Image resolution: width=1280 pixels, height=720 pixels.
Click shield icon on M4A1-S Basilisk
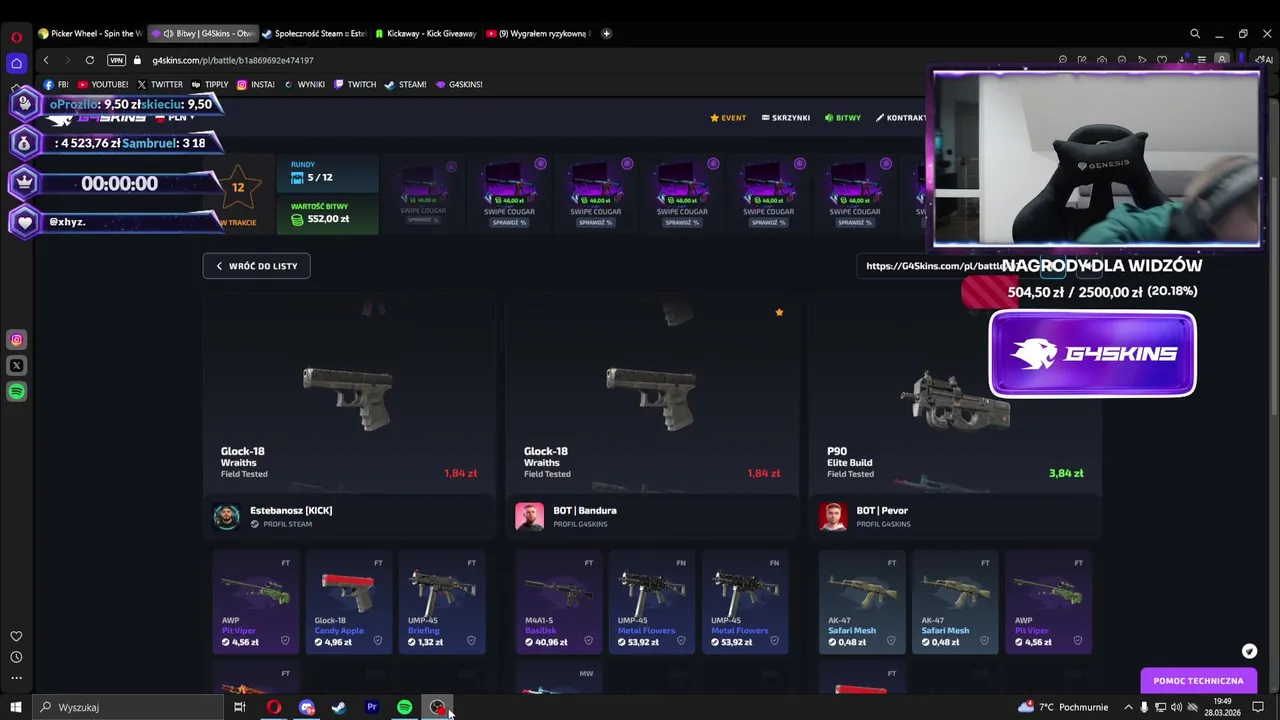pos(588,641)
